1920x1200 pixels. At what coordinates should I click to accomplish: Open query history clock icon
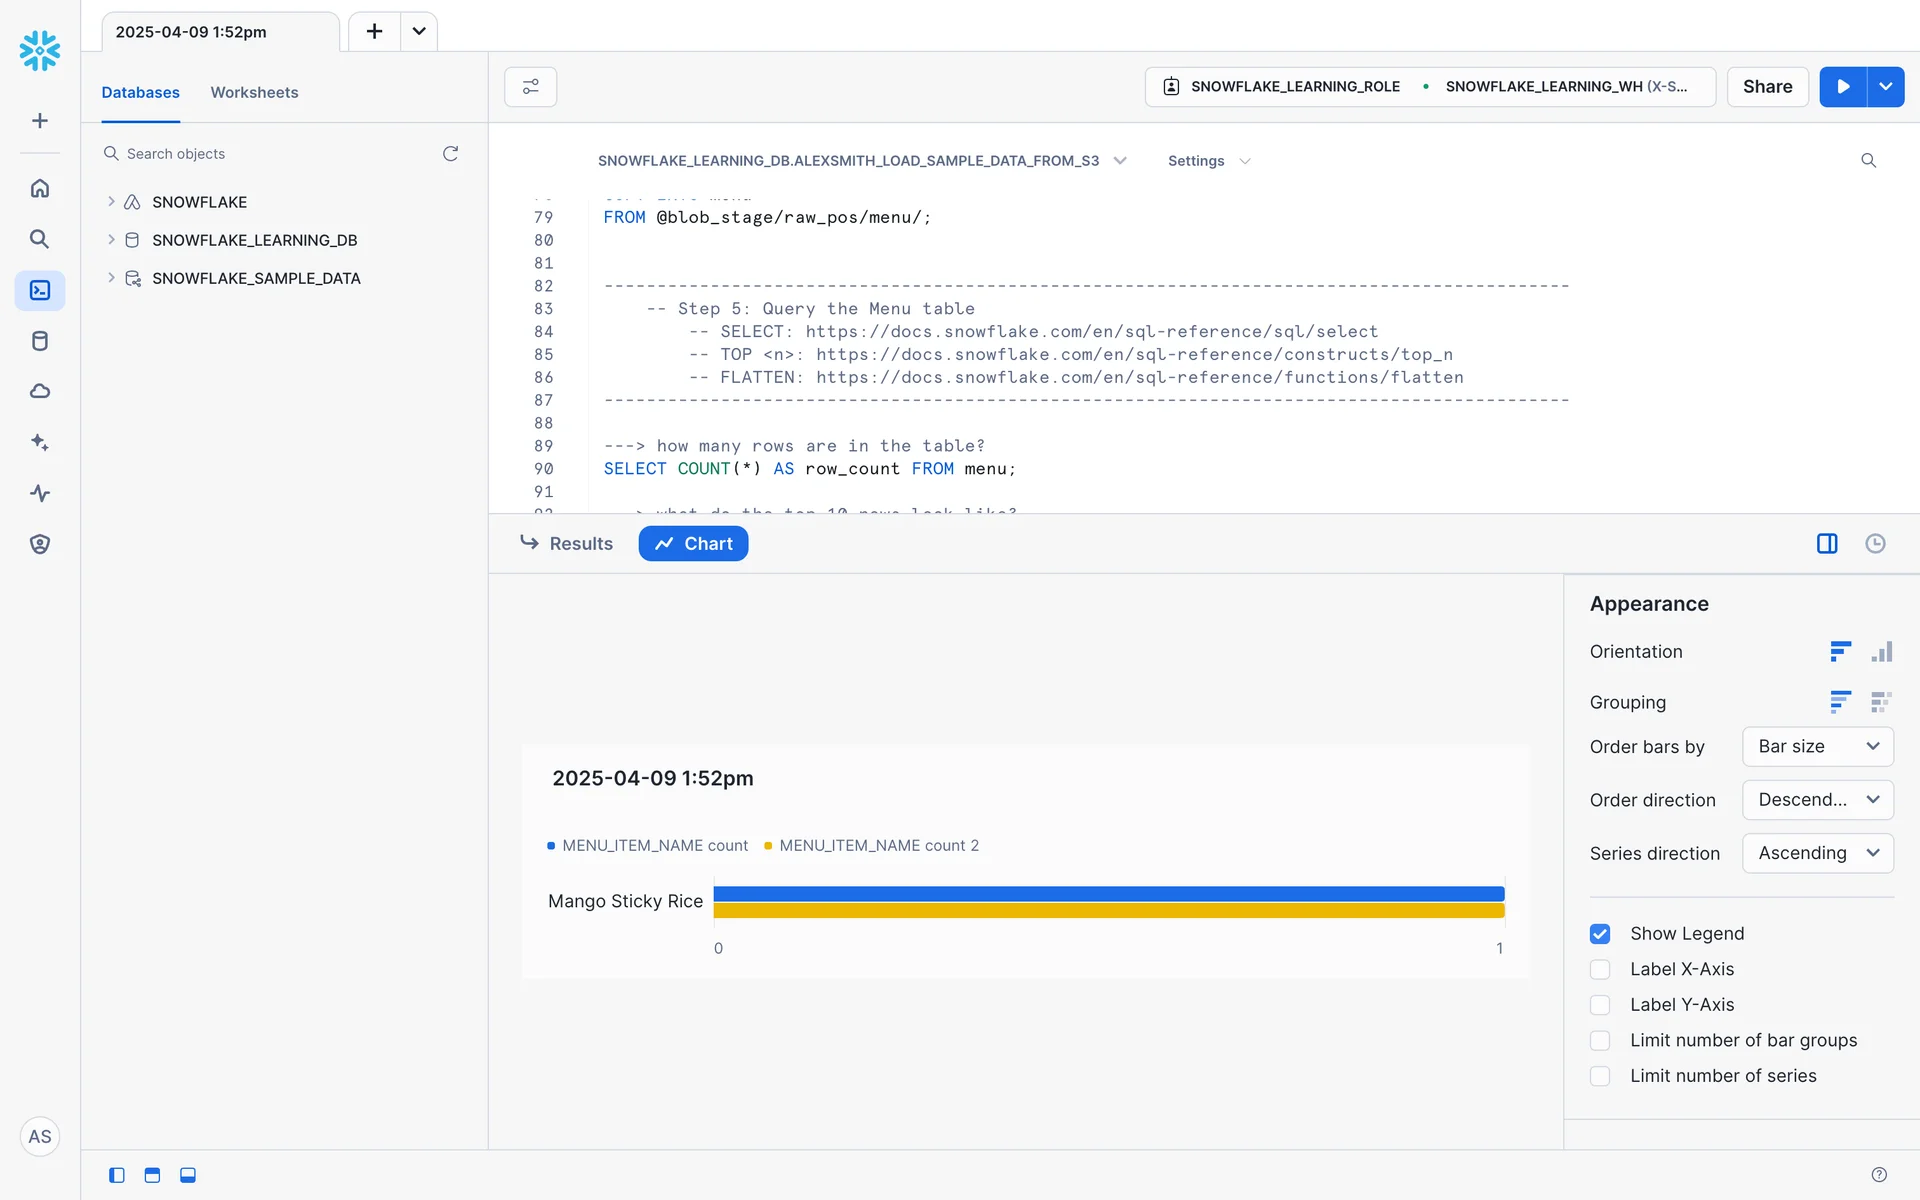click(1875, 543)
